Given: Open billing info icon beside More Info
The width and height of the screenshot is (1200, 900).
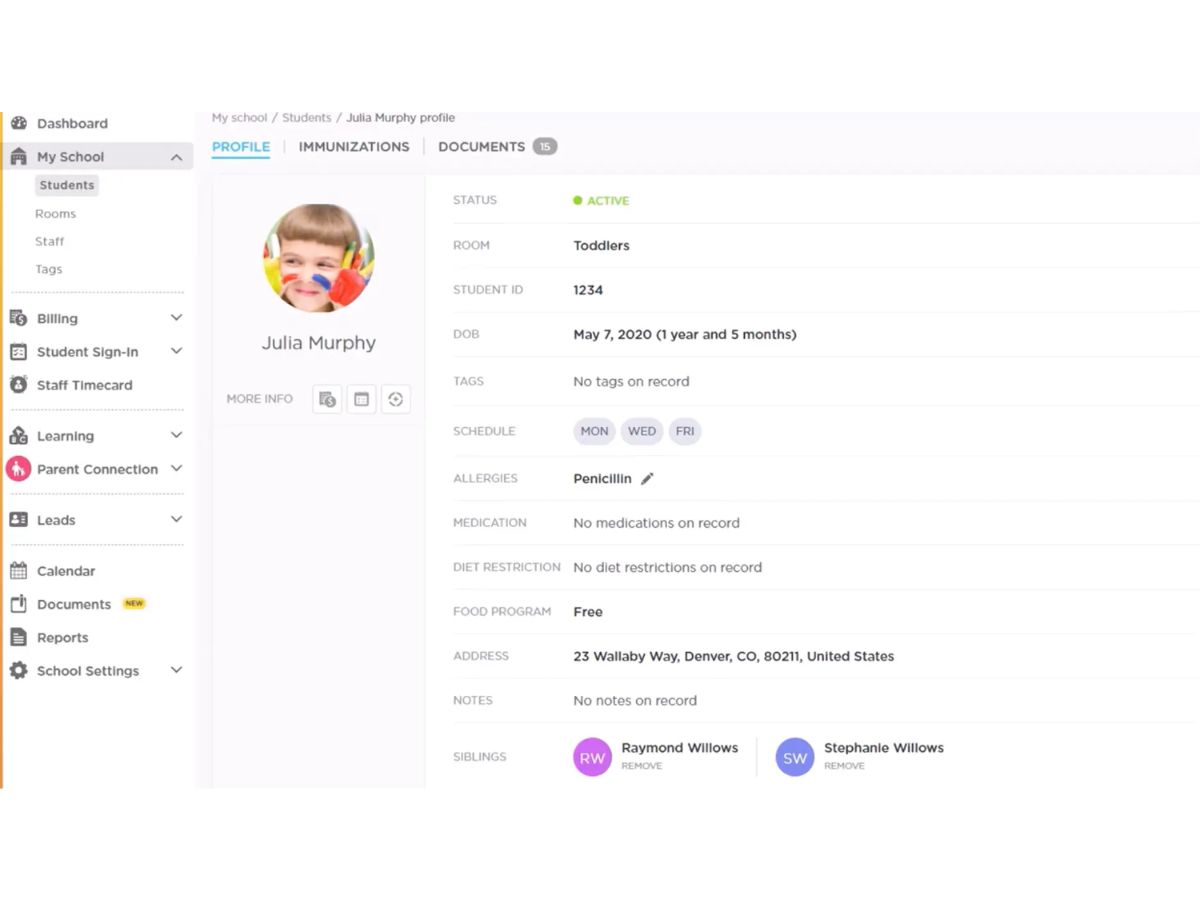Looking at the screenshot, I should [327, 399].
